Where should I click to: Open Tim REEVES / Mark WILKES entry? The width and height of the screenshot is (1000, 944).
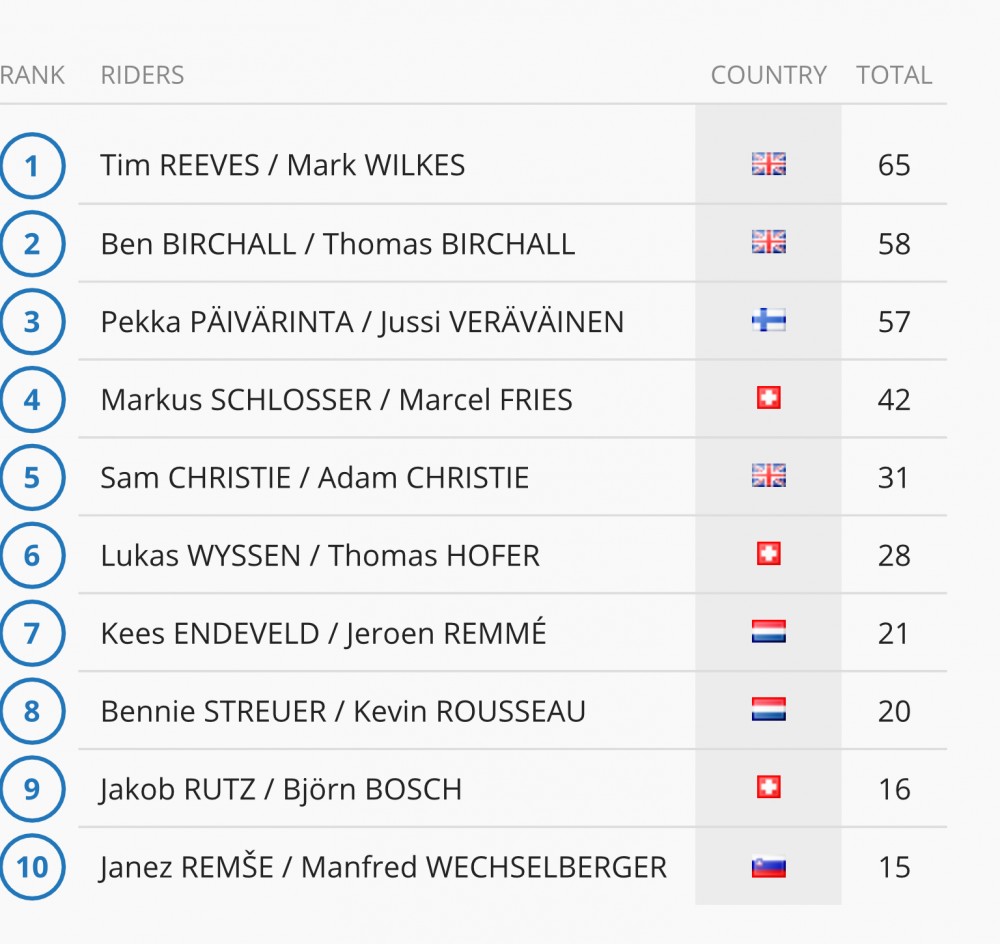(x=283, y=165)
